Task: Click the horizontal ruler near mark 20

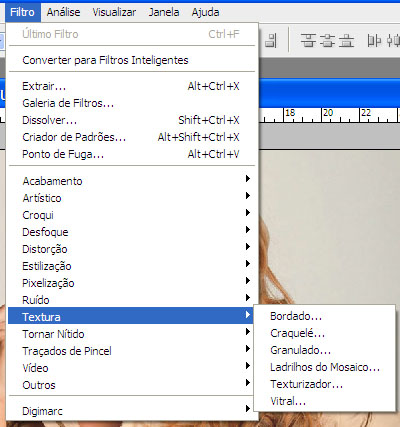Action: pyautogui.click(x=328, y=115)
